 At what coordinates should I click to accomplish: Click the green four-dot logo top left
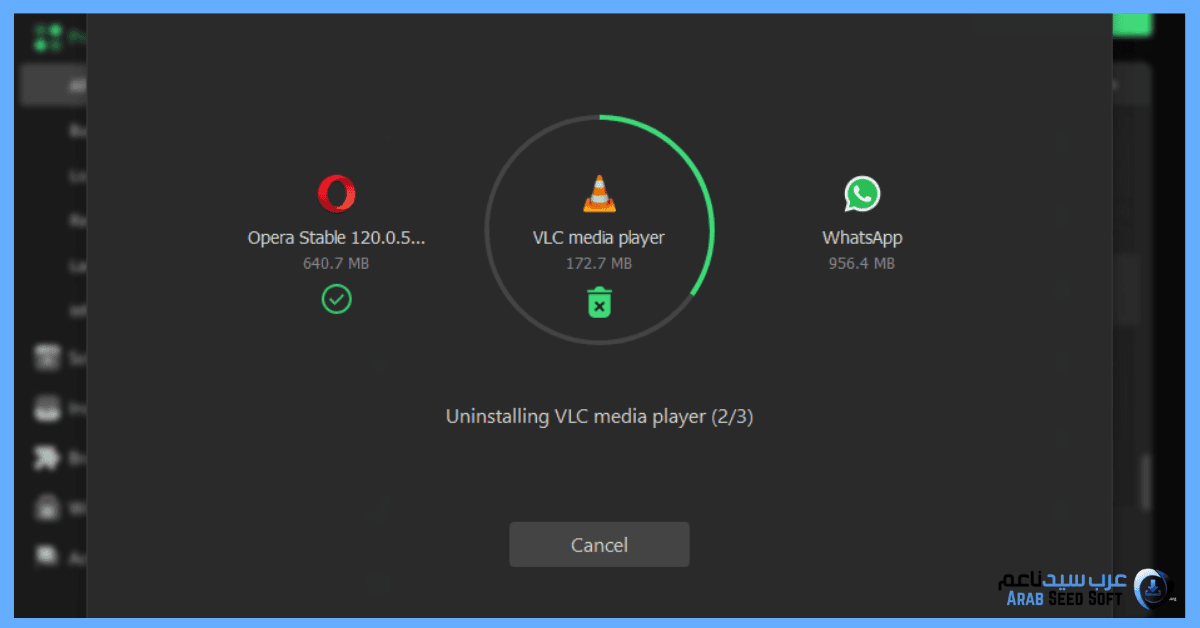point(47,38)
